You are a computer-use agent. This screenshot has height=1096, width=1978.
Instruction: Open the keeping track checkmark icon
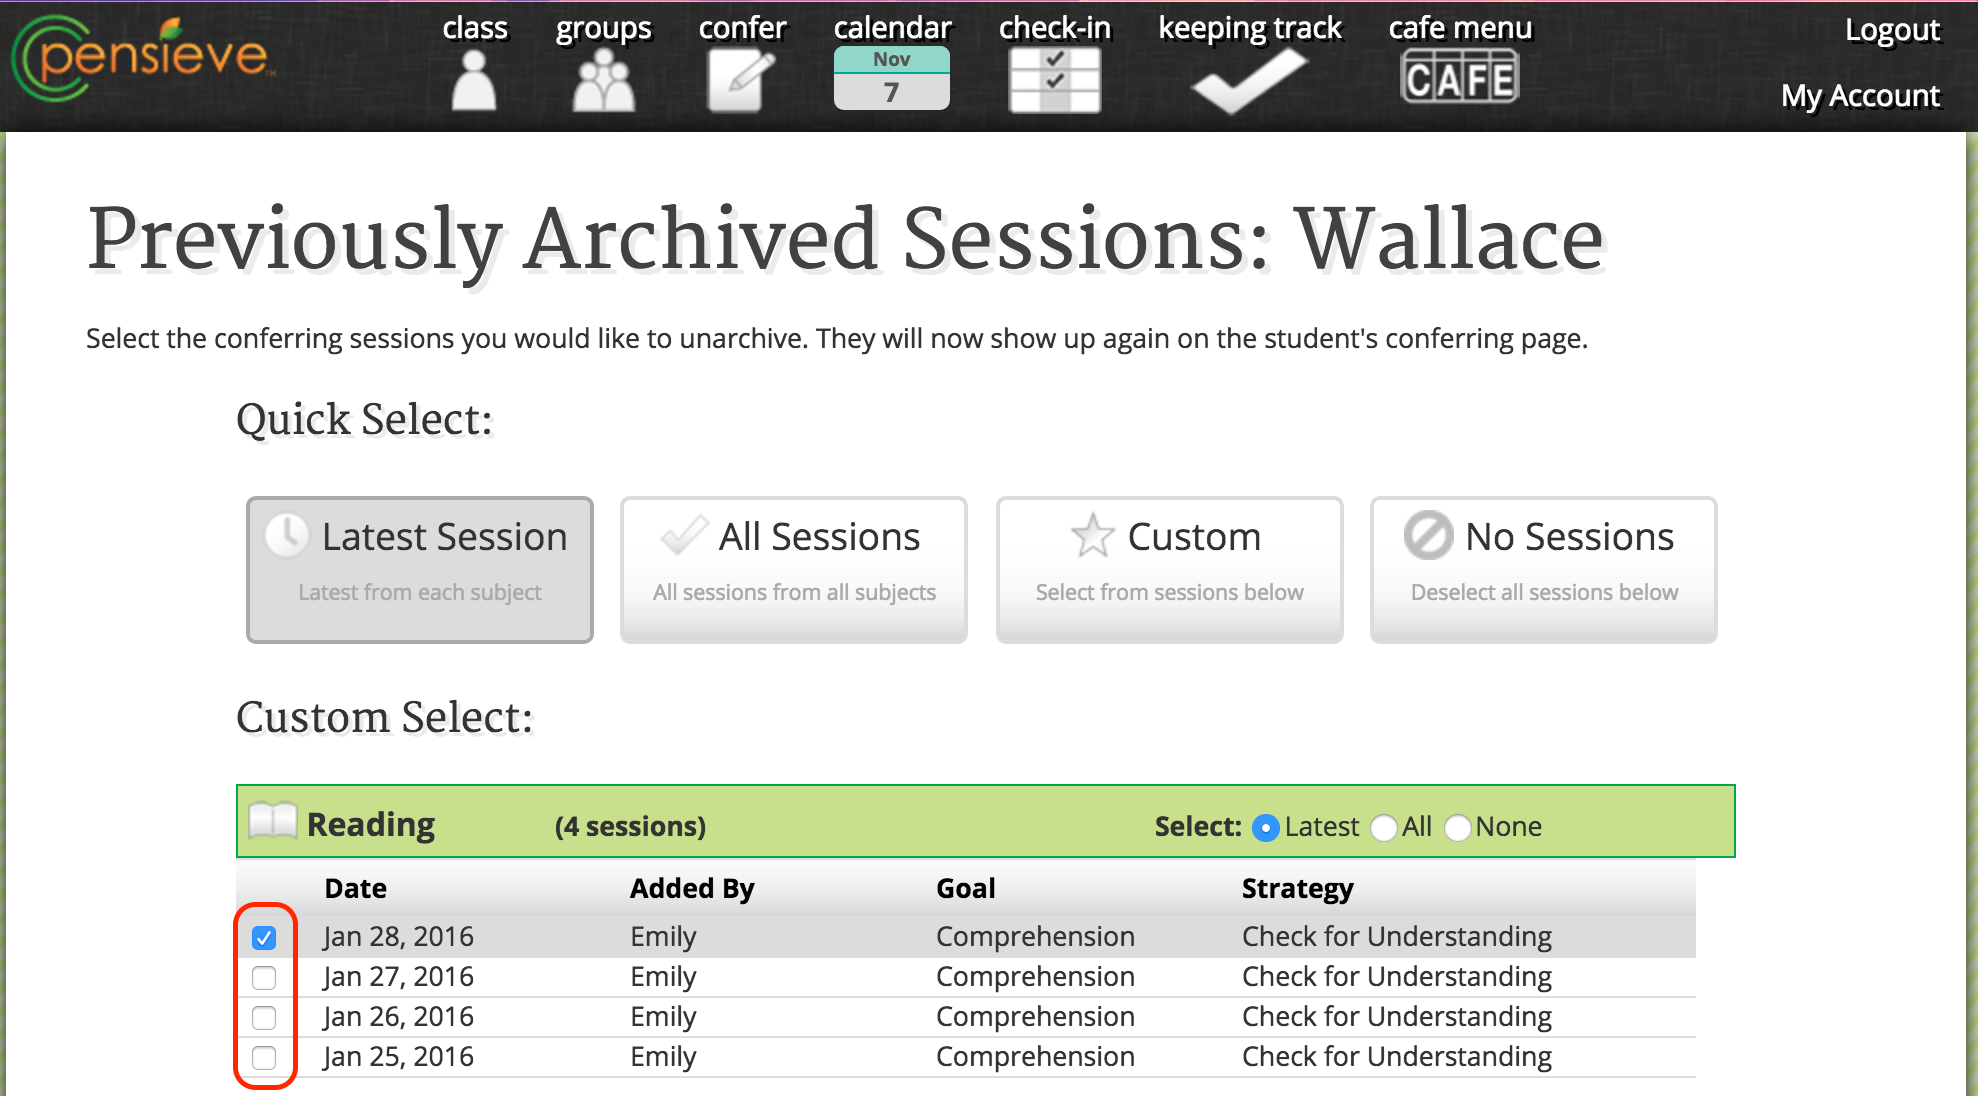1249,80
